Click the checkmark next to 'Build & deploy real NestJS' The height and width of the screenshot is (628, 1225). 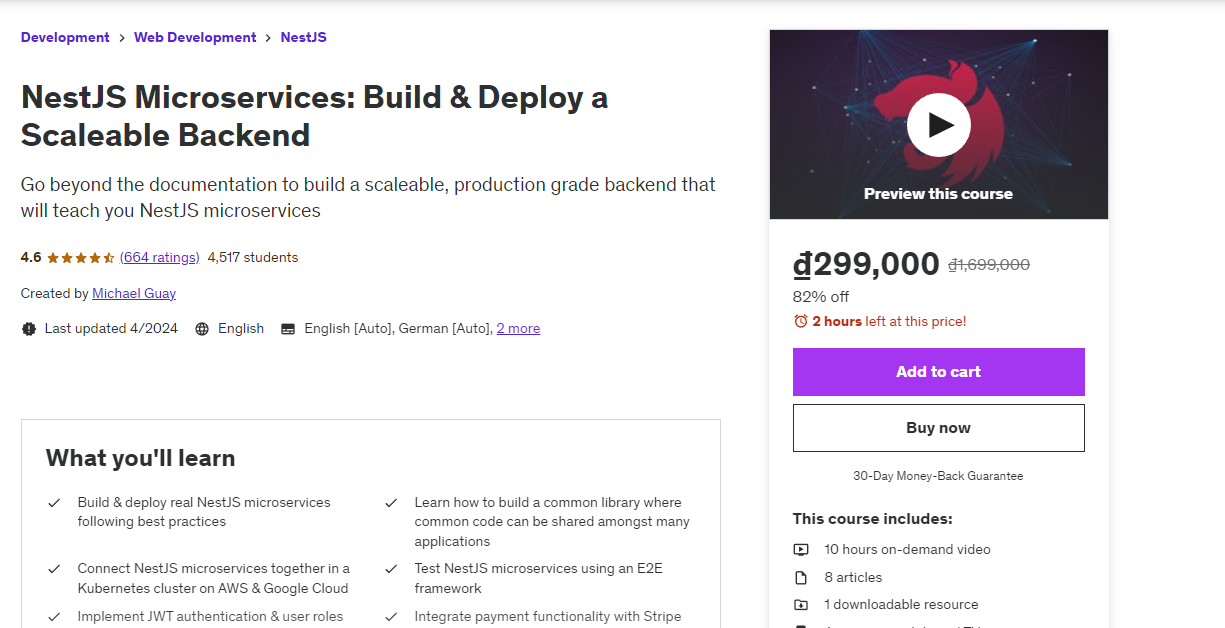point(55,503)
